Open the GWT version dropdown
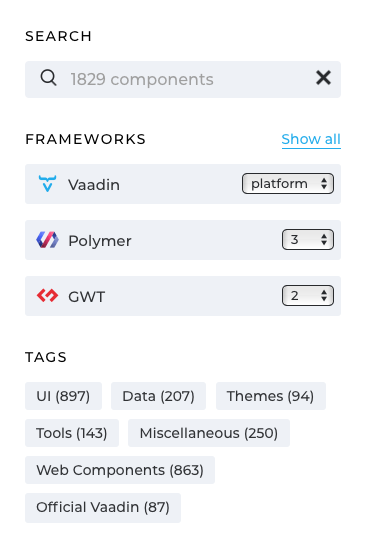366x545 pixels. tap(308, 296)
